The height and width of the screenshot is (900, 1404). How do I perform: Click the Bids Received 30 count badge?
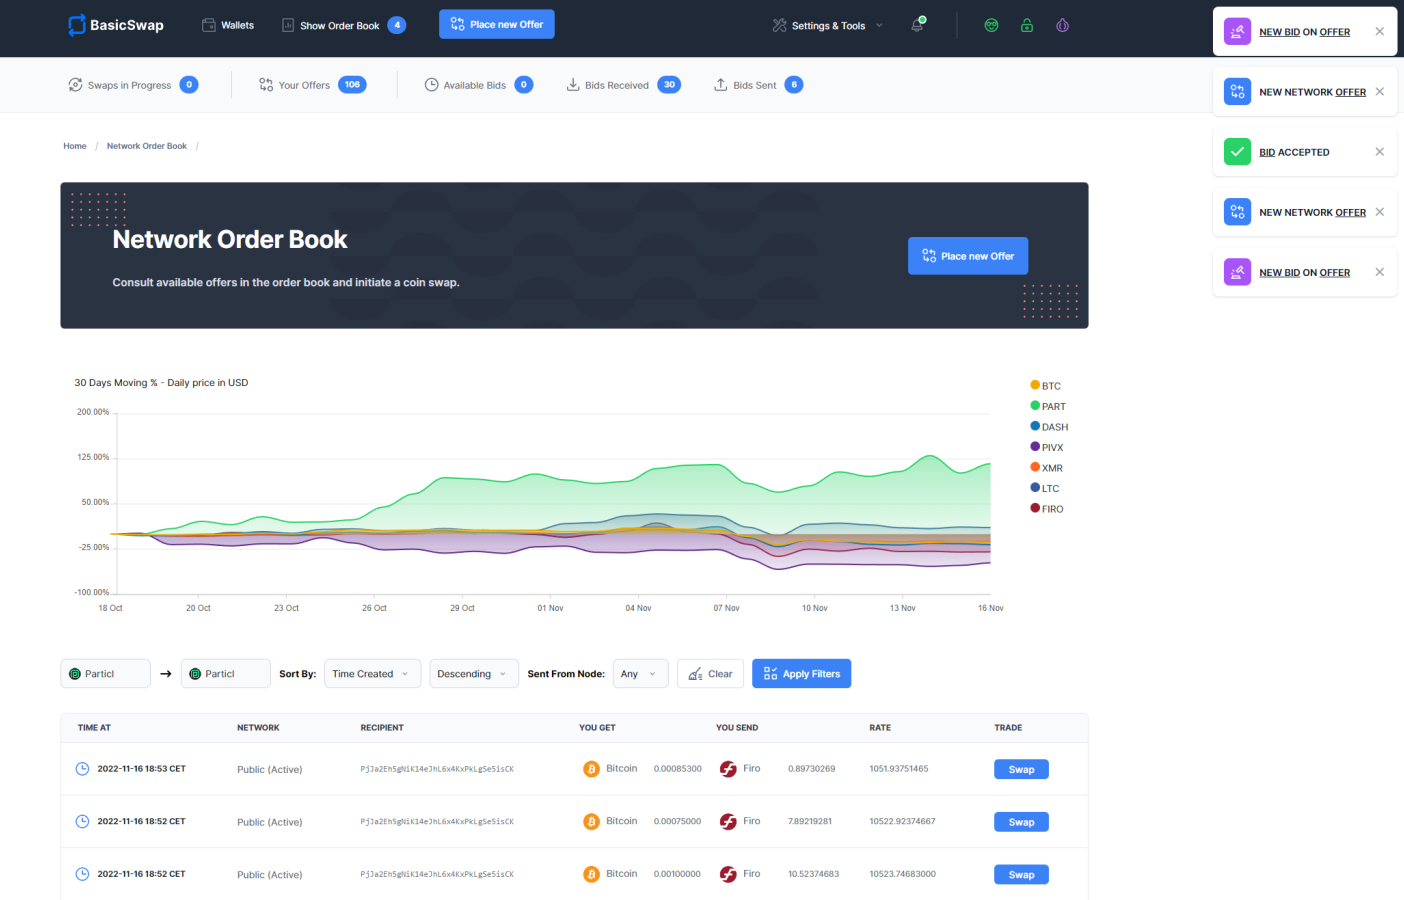[669, 85]
